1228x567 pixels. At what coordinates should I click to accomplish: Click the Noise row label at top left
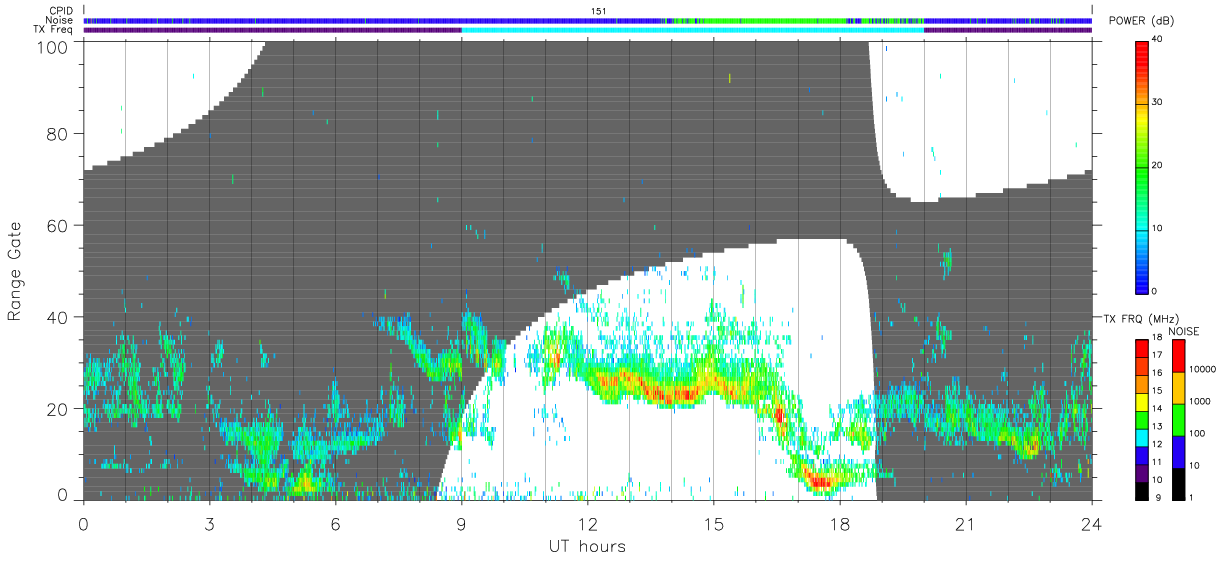[x=60, y=20]
